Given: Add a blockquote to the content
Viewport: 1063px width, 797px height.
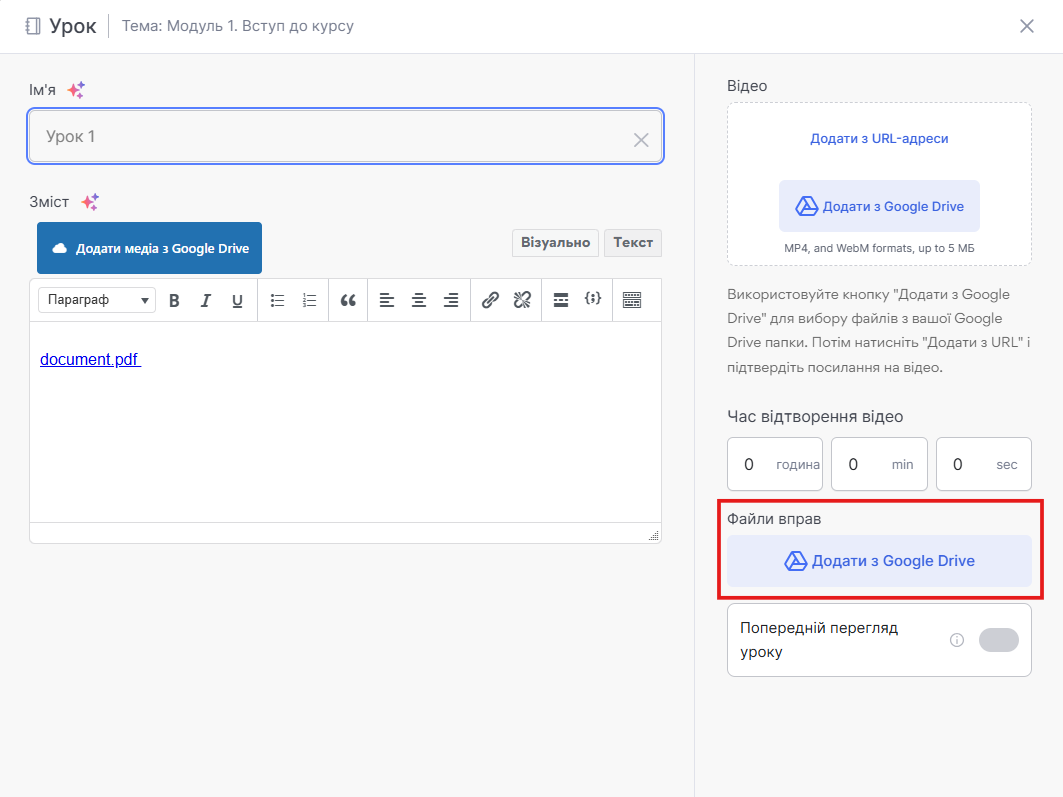Looking at the screenshot, I should 348,300.
